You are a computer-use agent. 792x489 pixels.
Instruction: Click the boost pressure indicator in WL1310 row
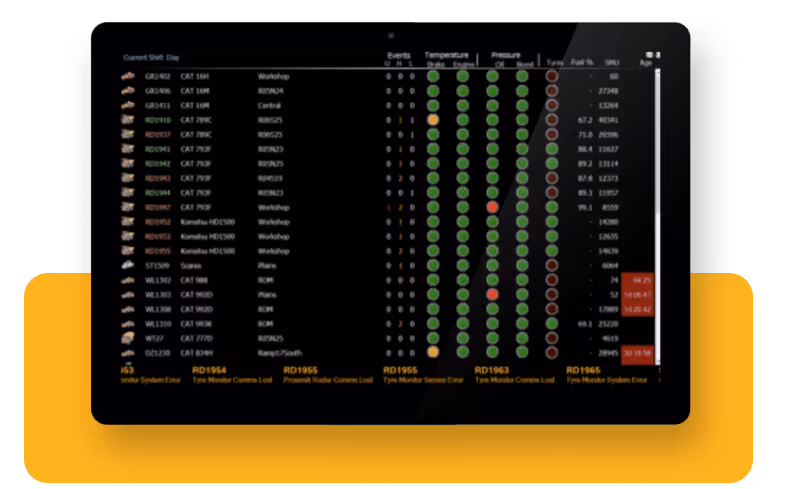(522, 324)
